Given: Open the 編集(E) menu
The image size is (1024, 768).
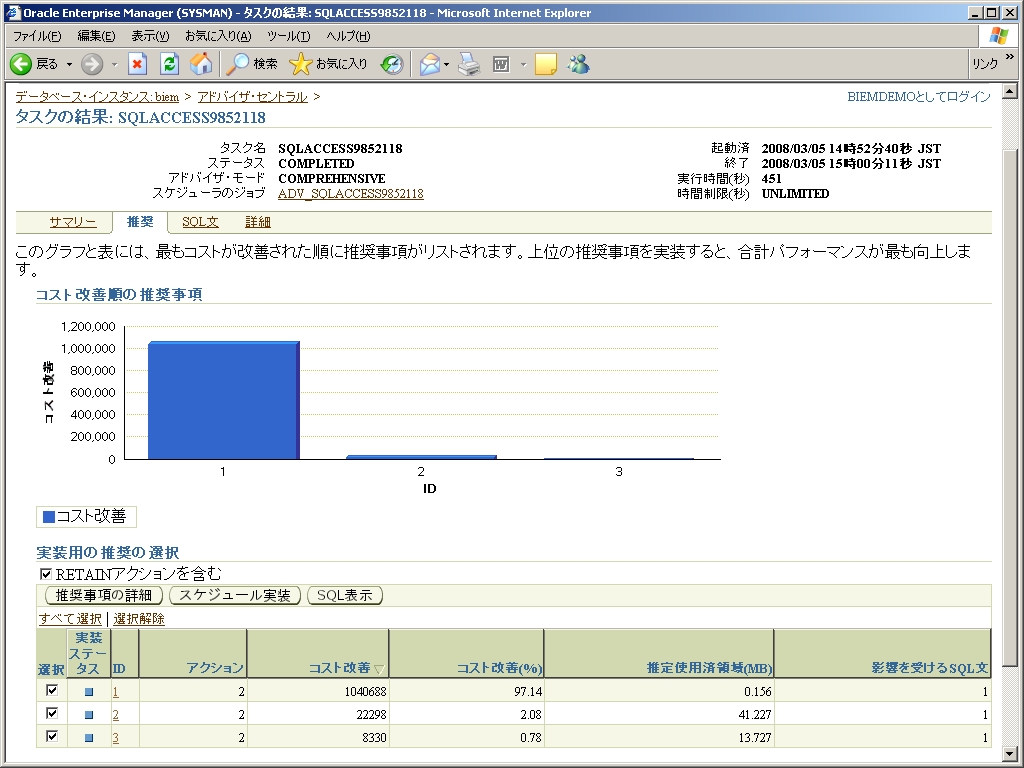Looking at the screenshot, I should tap(96, 36).
